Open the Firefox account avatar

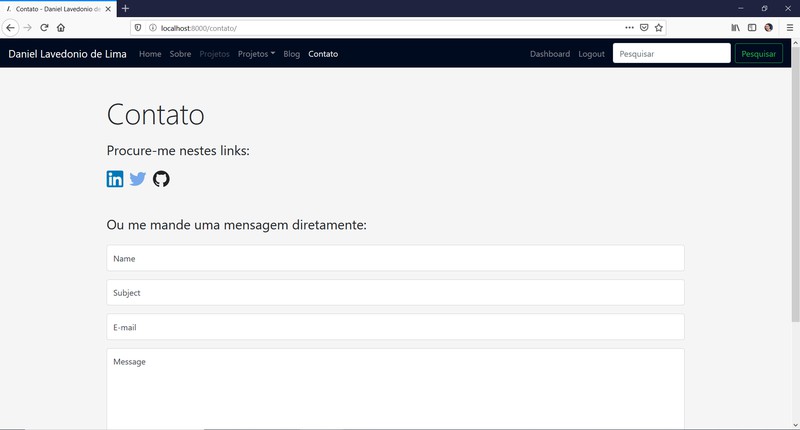[x=768, y=28]
